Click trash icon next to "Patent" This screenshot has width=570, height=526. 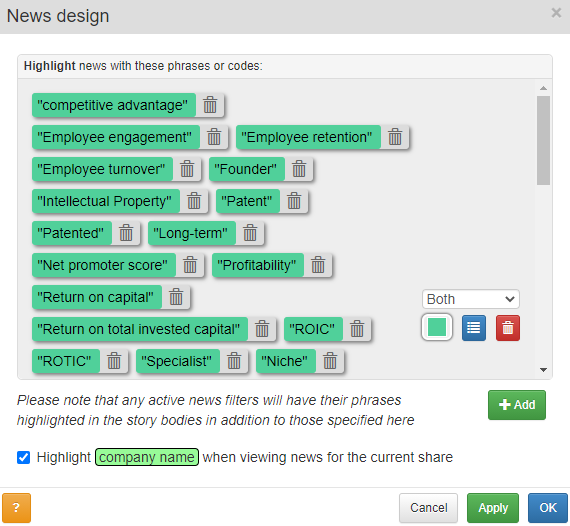point(294,201)
